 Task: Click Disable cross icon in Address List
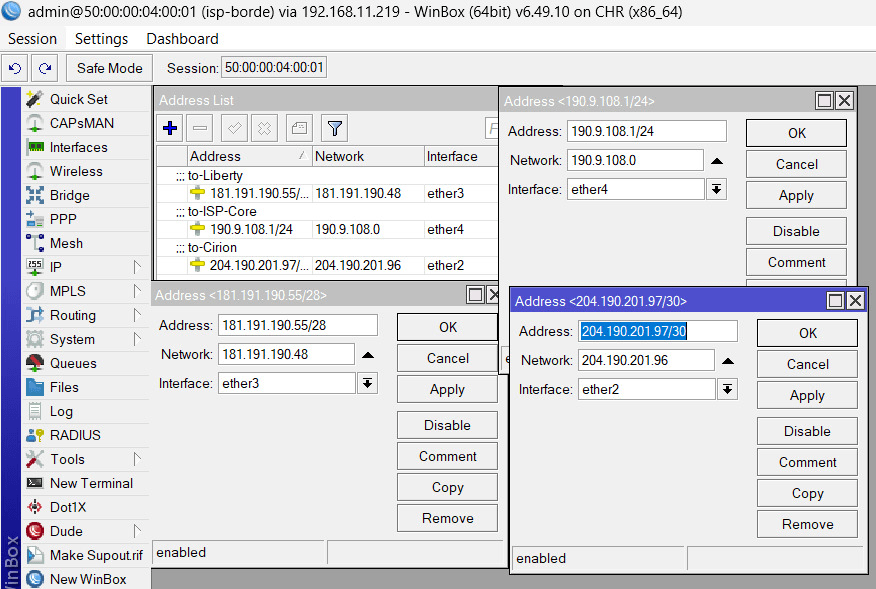[x=264, y=129]
